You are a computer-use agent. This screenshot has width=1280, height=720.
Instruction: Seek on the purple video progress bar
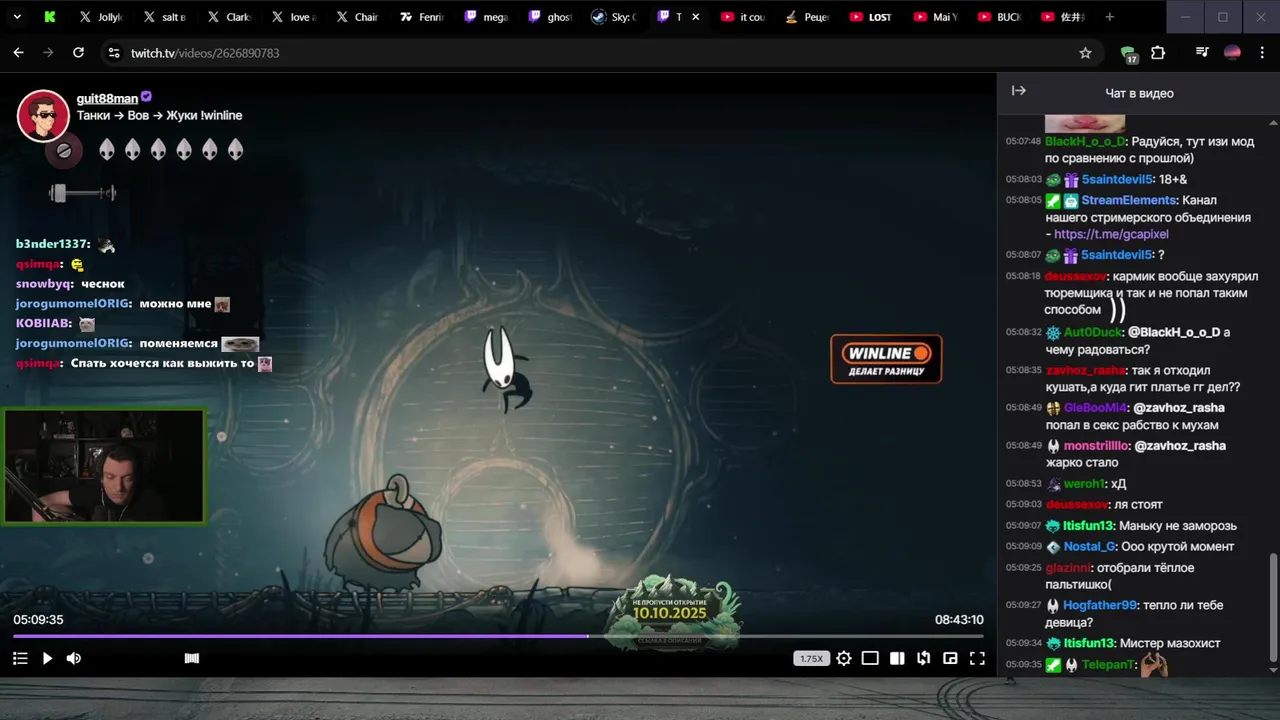tap(498, 636)
